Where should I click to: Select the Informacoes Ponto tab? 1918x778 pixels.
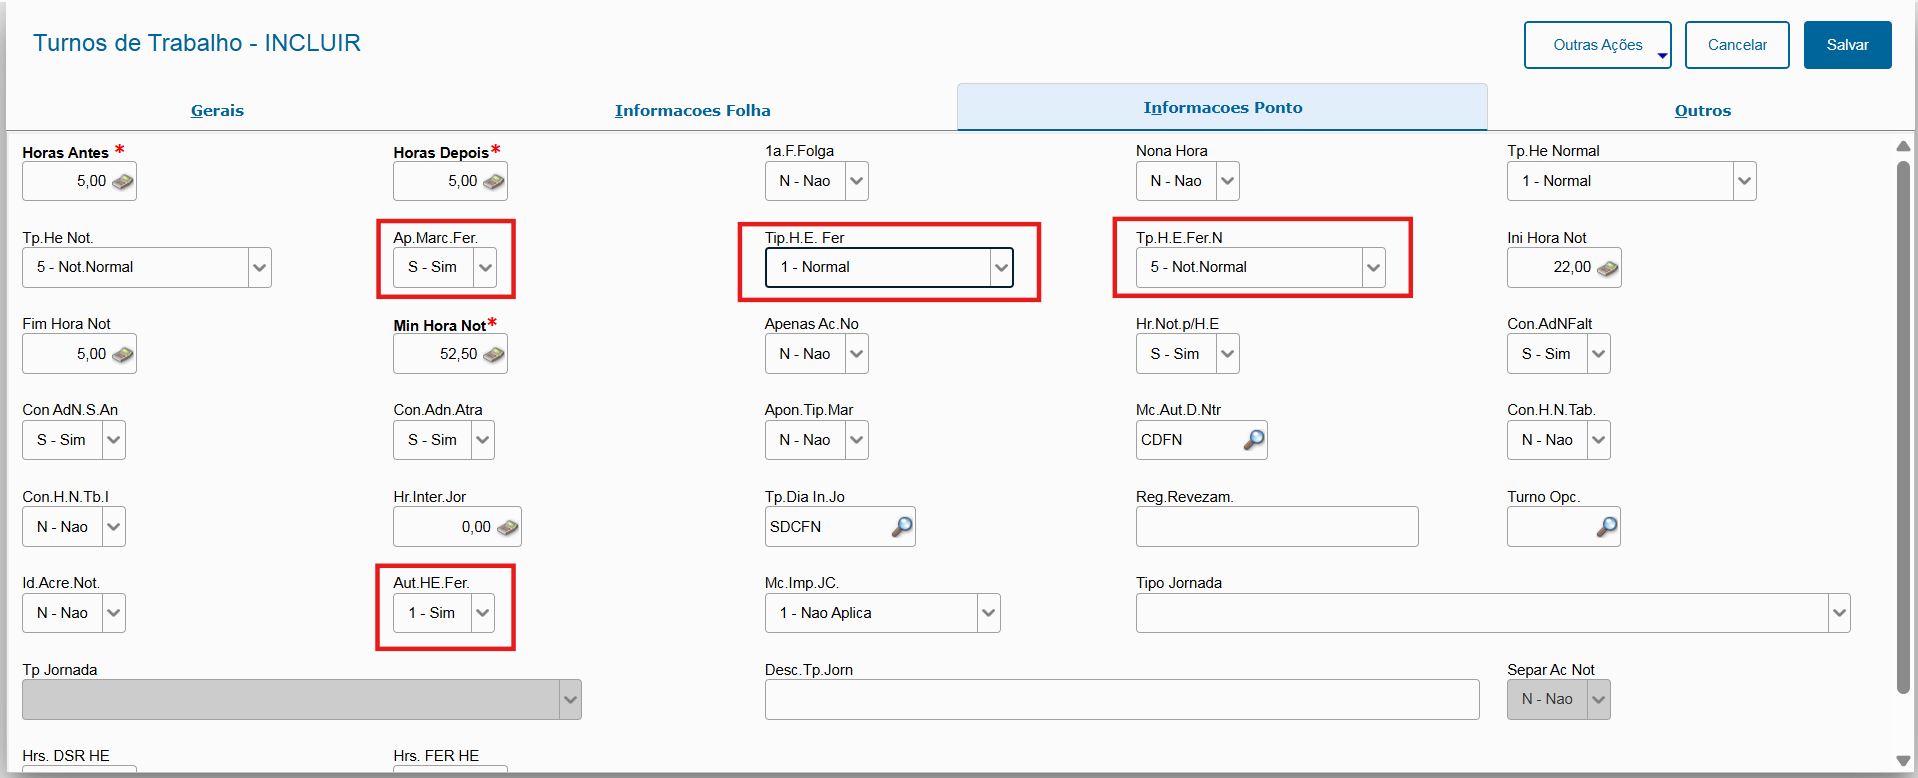click(x=1222, y=107)
